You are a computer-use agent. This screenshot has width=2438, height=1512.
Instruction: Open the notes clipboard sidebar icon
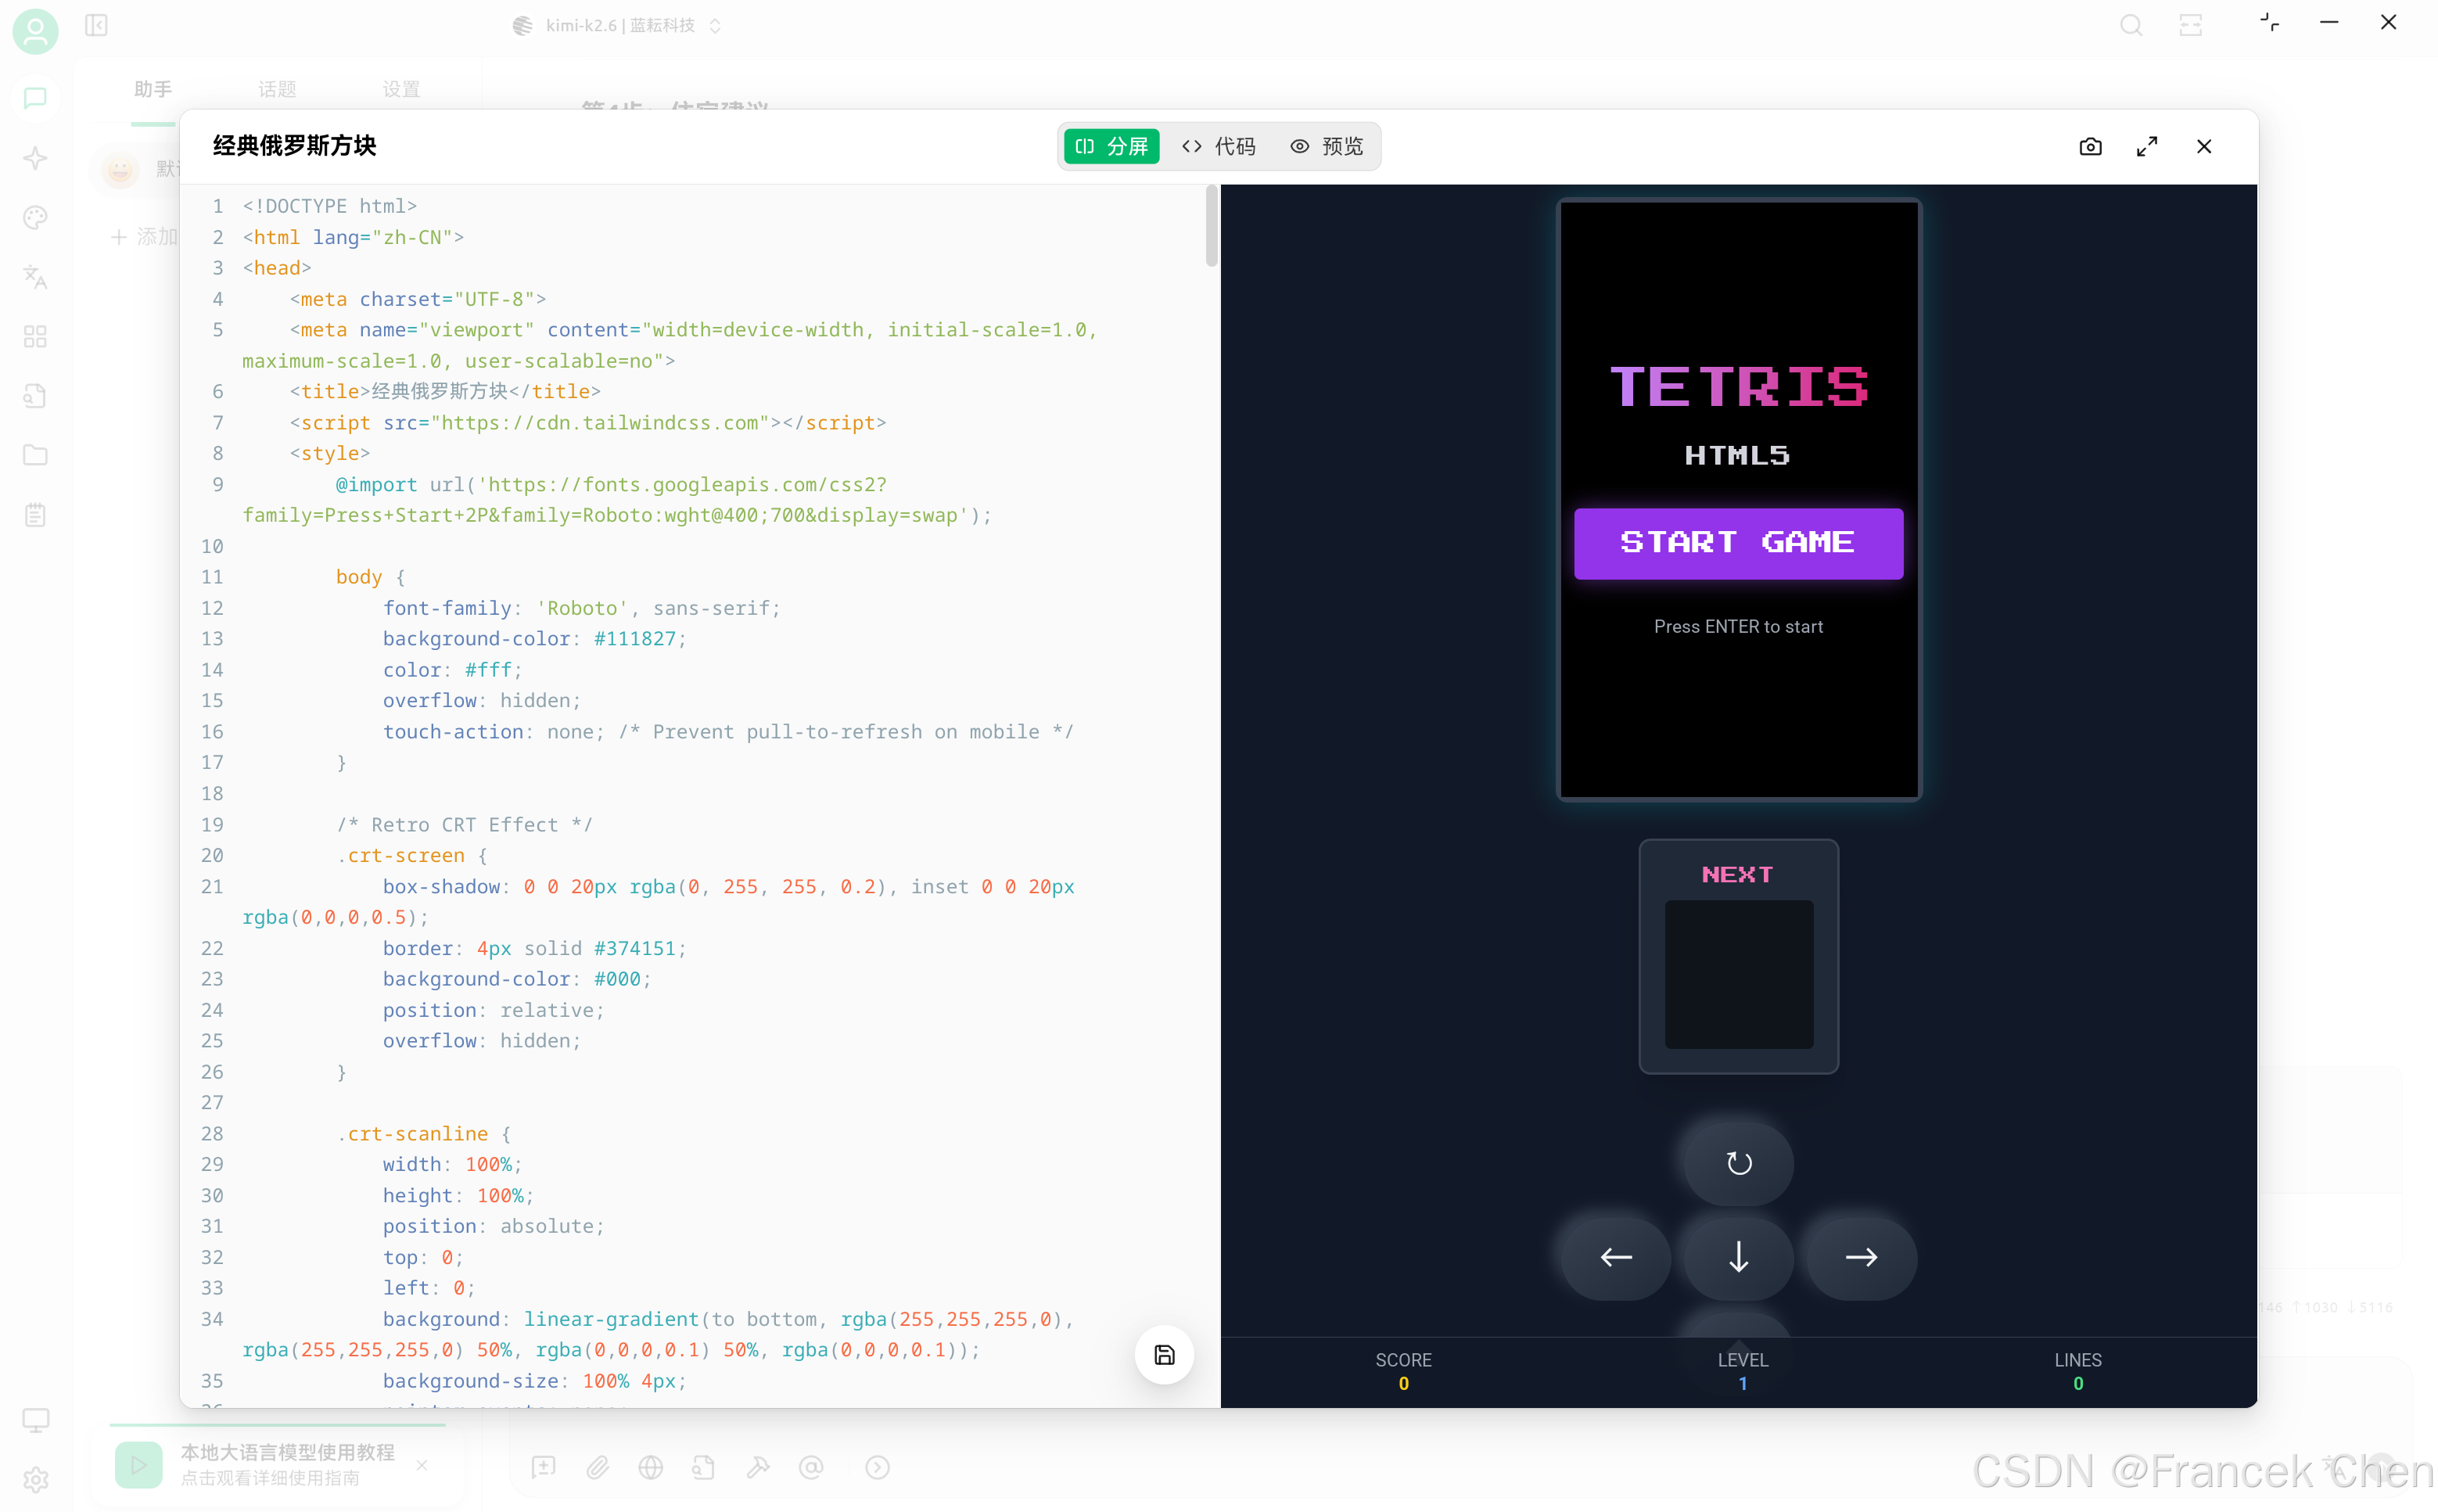[x=35, y=515]
